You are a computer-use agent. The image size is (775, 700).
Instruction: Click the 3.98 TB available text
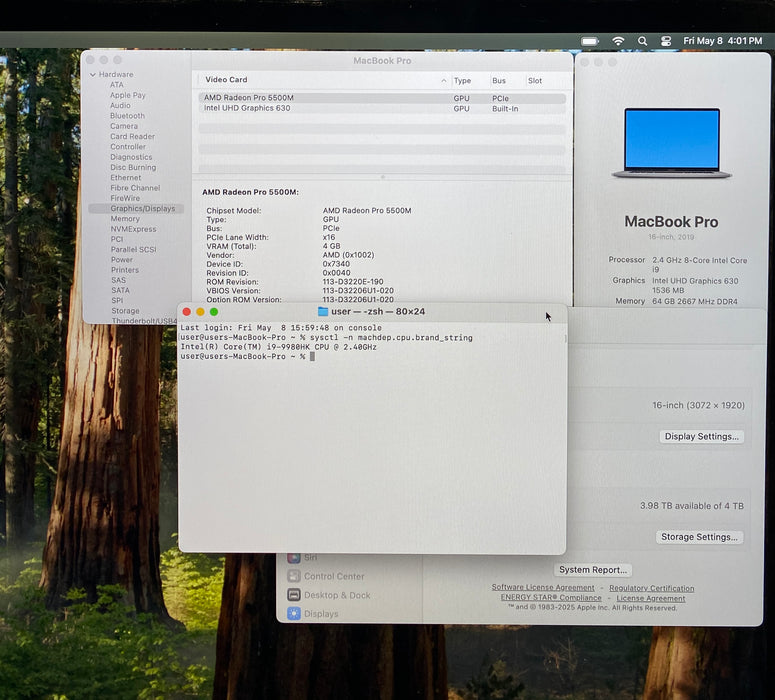click(692, 506)
